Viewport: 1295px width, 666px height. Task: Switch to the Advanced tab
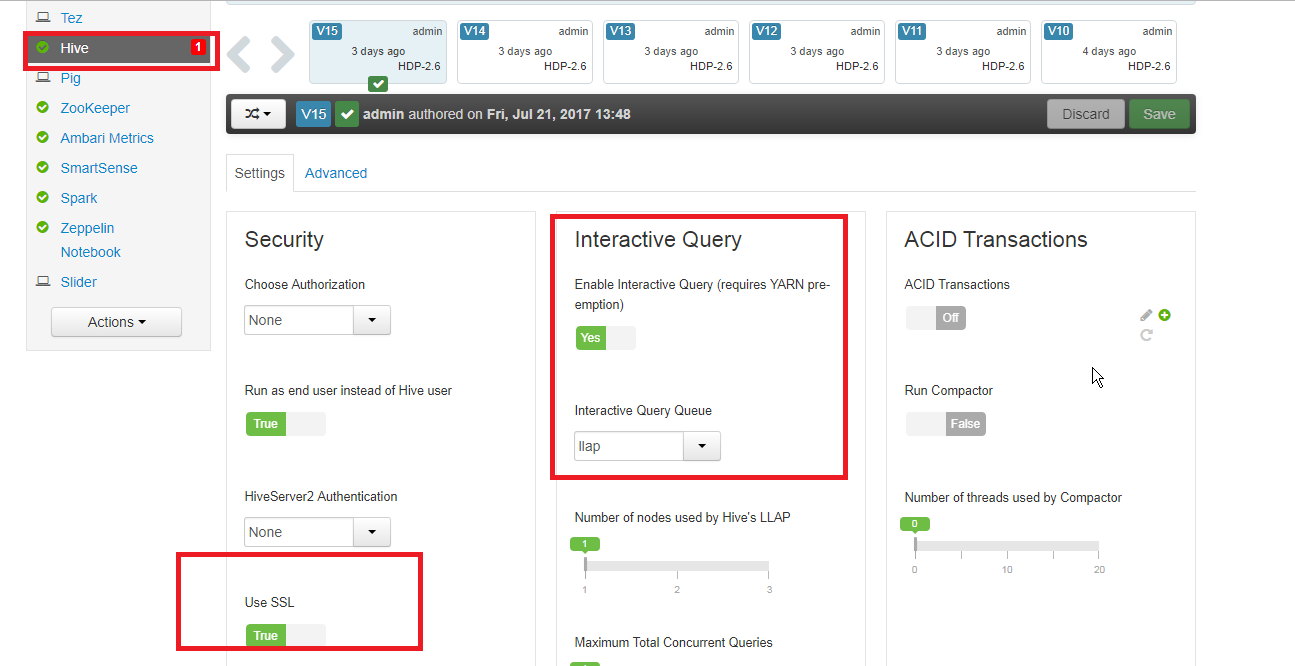[335, 172]
